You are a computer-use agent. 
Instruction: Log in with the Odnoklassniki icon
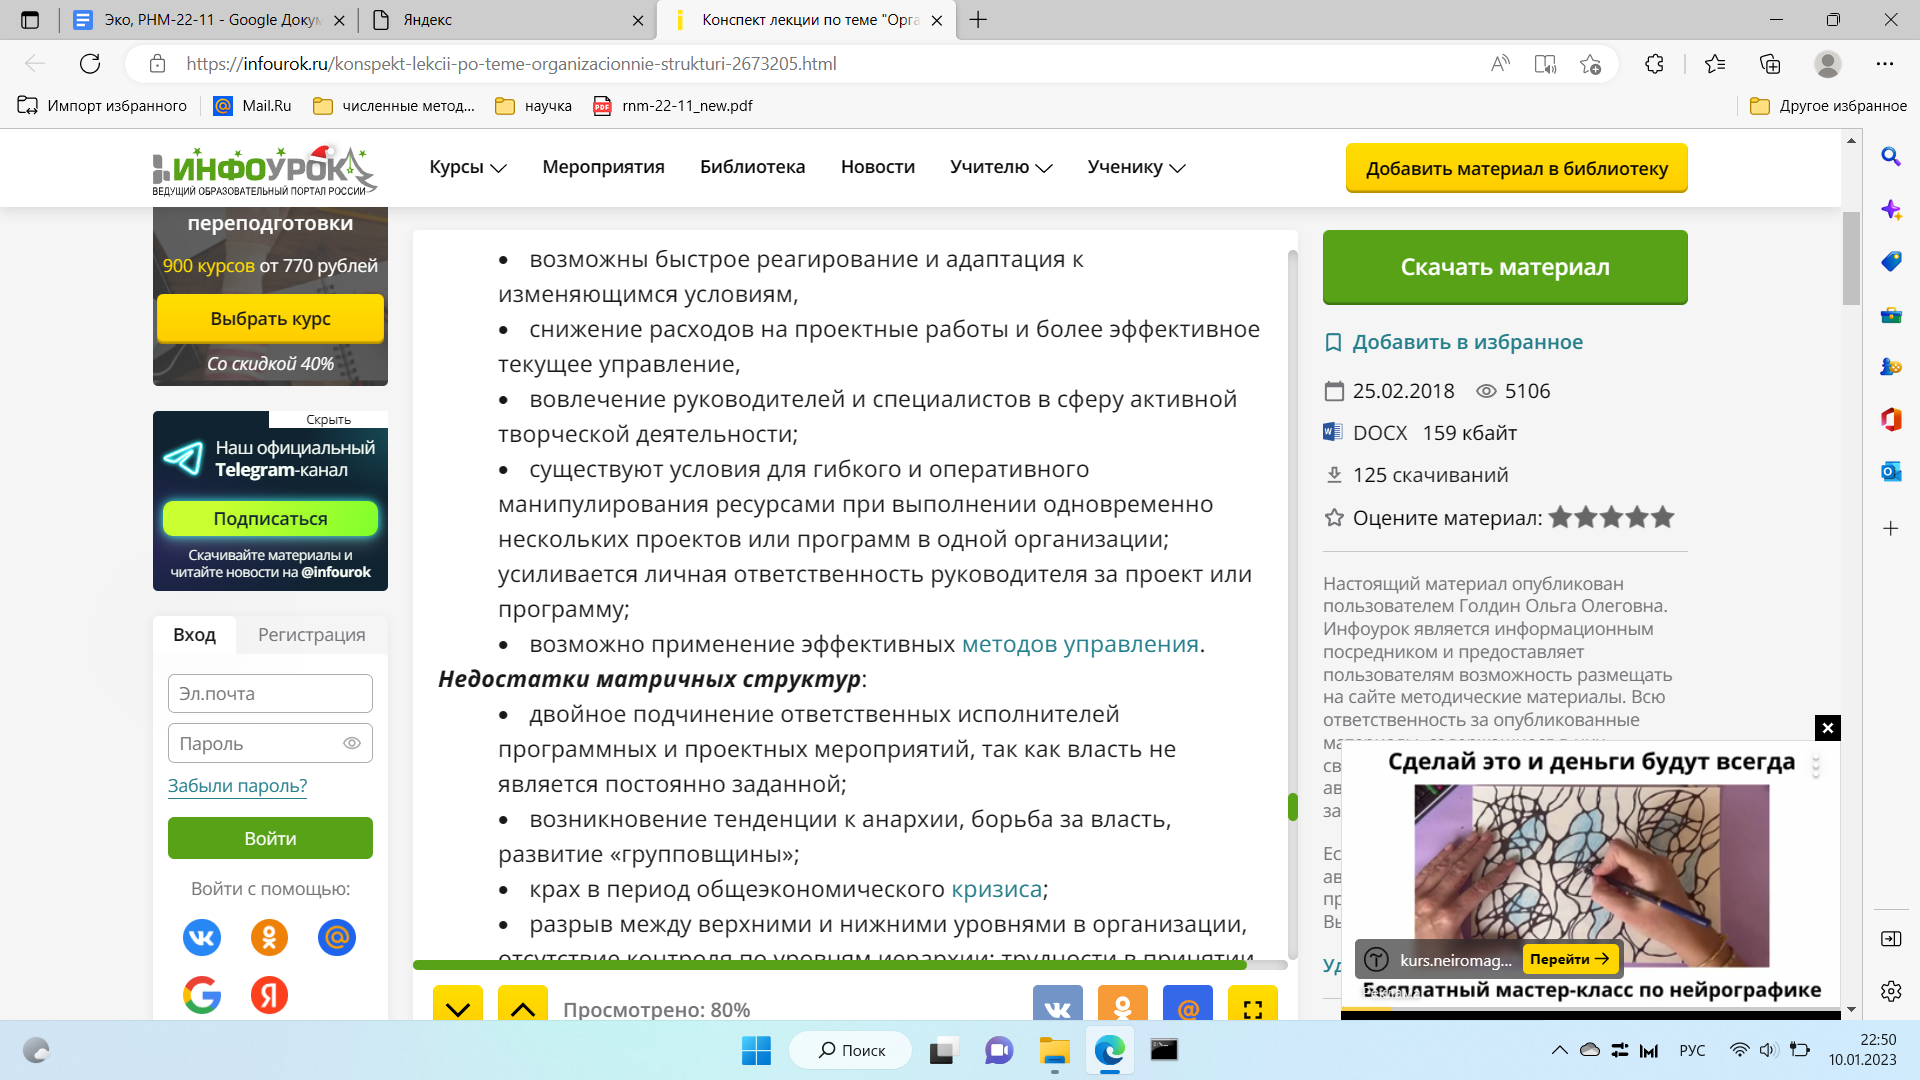coord(269,937)
